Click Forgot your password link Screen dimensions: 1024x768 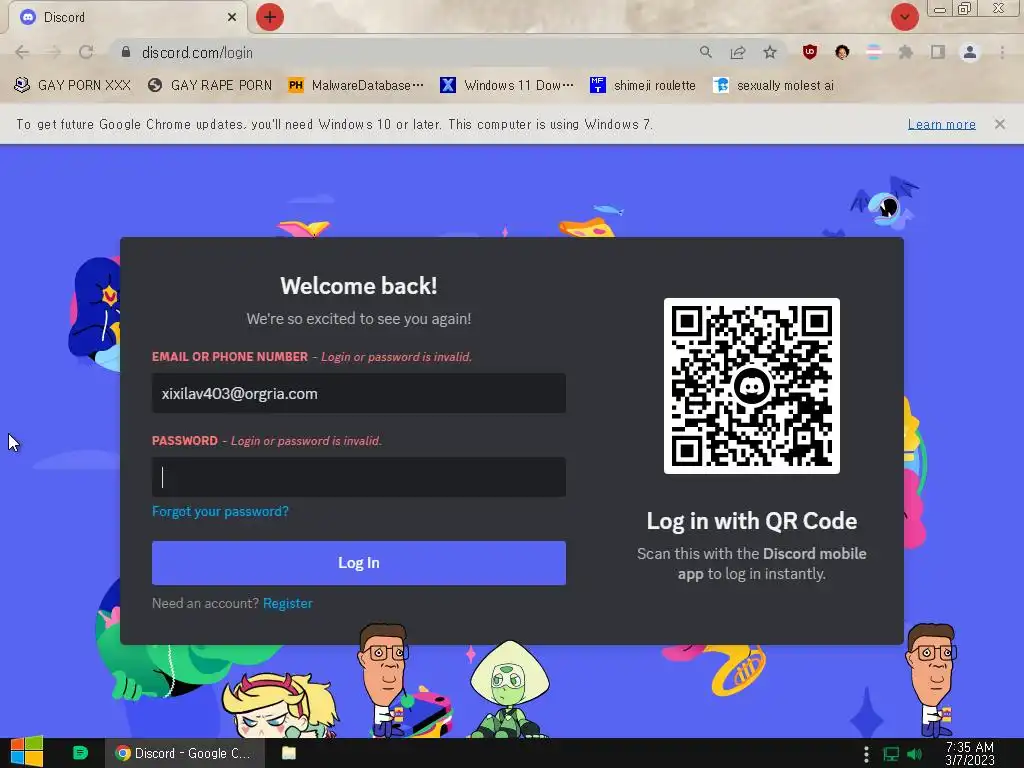[x=220, y=511]
